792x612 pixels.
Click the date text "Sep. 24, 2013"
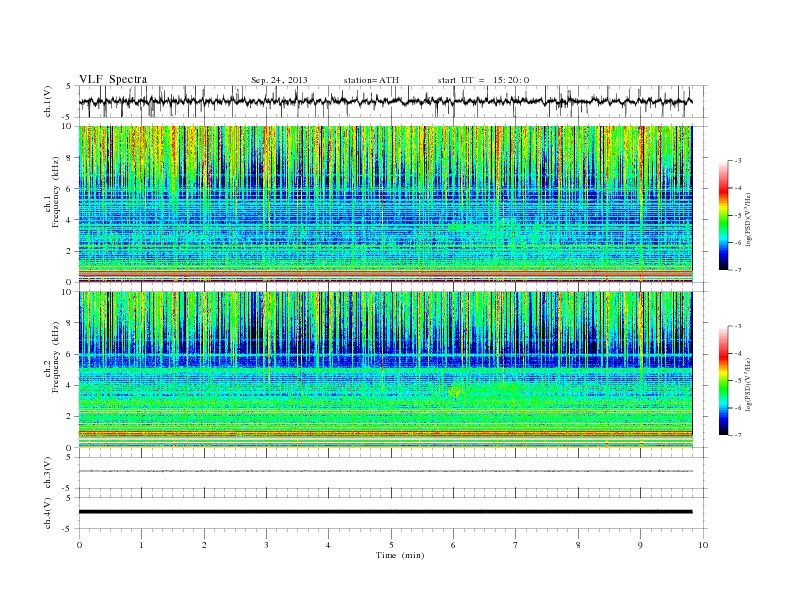tap(279, 80)
